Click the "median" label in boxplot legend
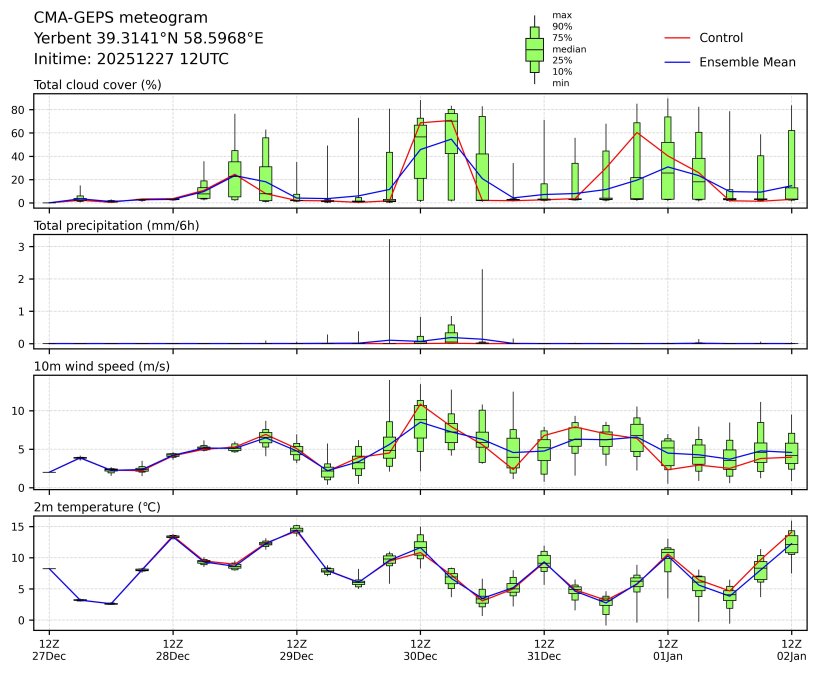 pyautogui.click(x=568, y=49)
